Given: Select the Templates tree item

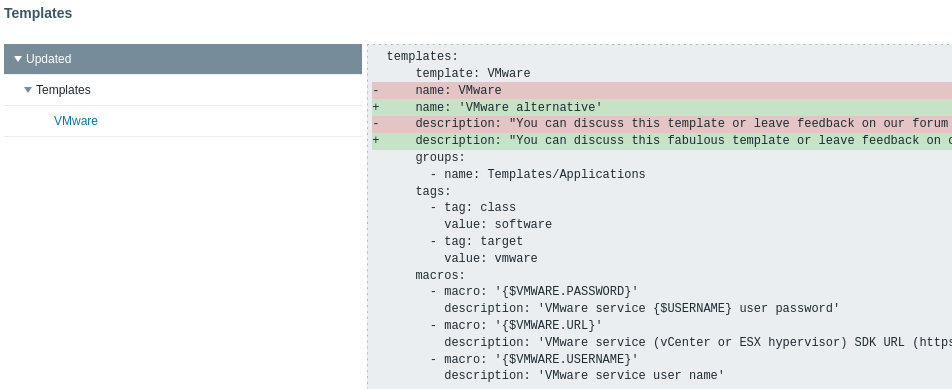Looking at the screenshot, I should pos(63,90).
